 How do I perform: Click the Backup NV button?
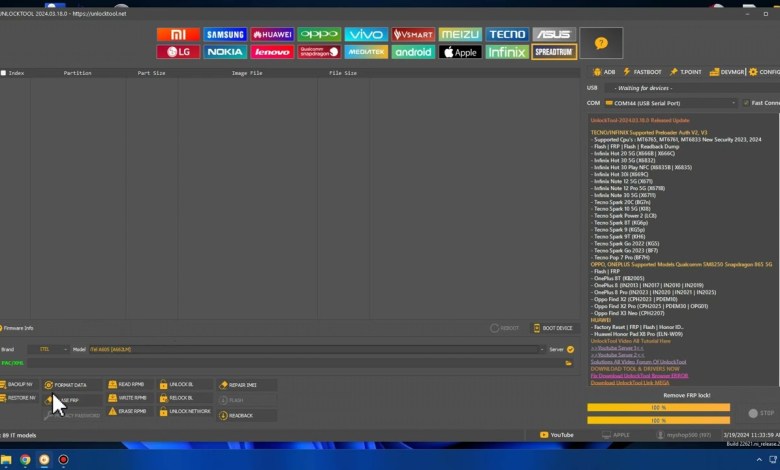(x=17, y=384)
